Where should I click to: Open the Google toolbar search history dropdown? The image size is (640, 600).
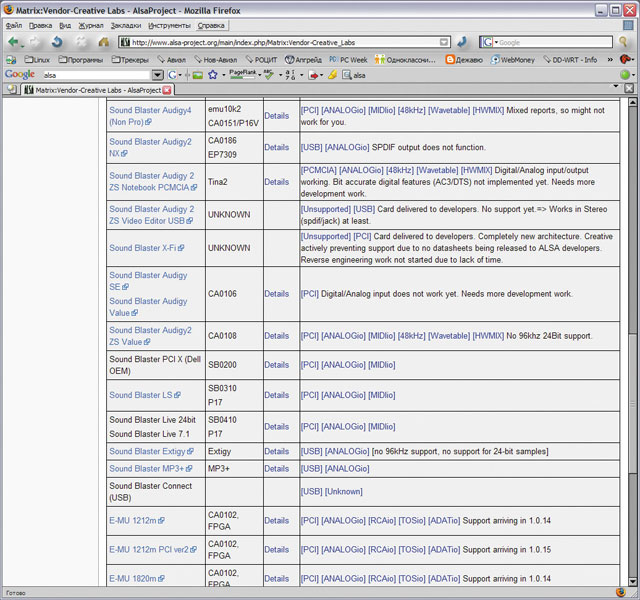[x=157, y=75]
